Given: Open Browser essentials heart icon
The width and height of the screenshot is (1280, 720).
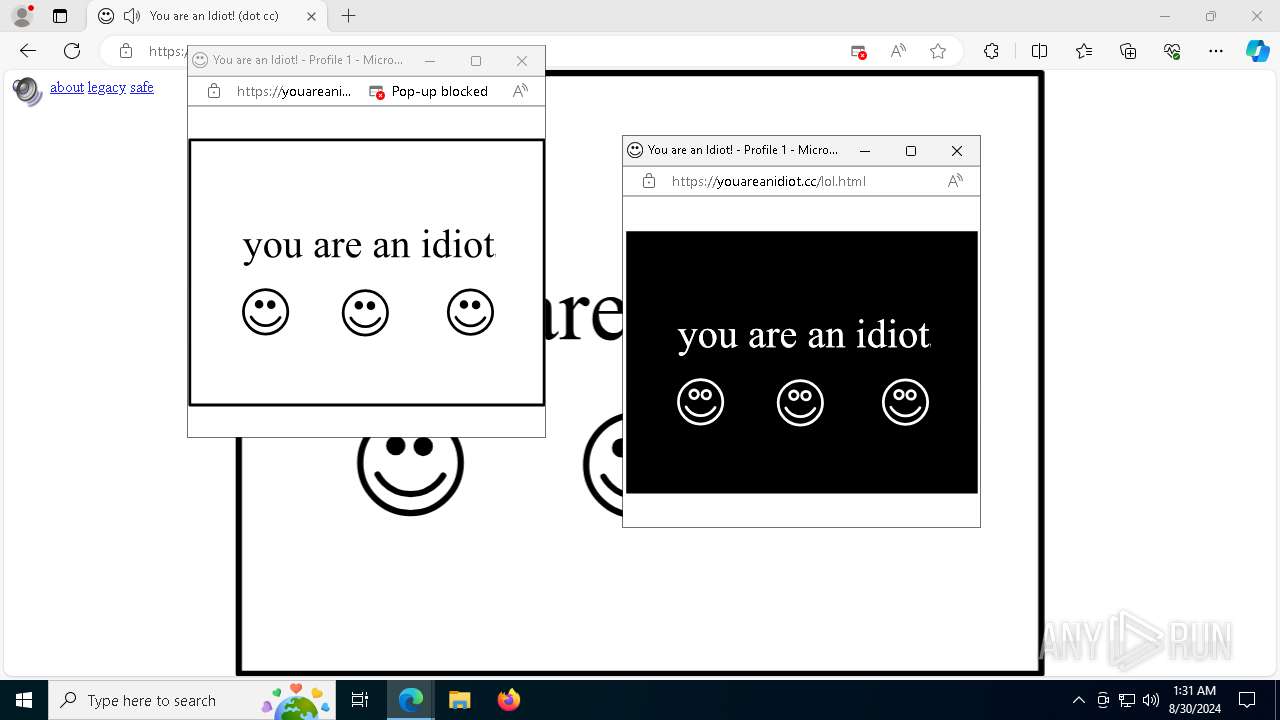Looking at the screenshot, I should [1172, 51].
